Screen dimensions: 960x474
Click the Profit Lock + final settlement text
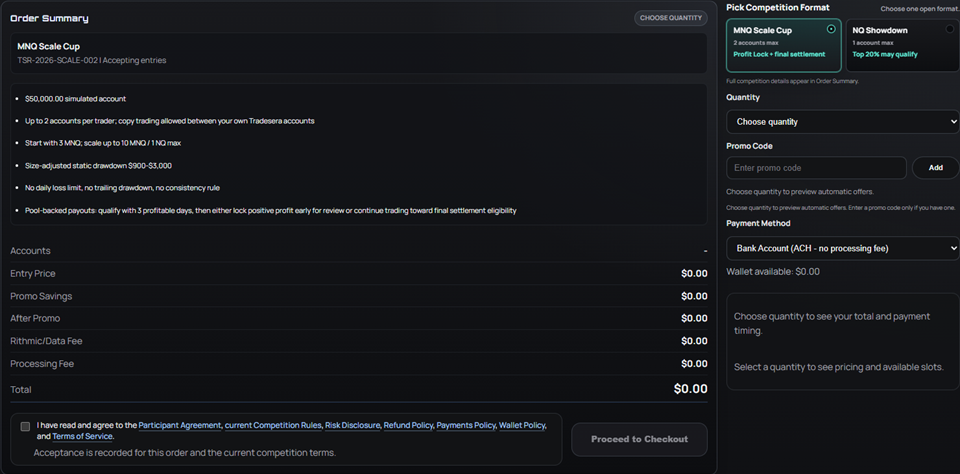coord(779,54)
